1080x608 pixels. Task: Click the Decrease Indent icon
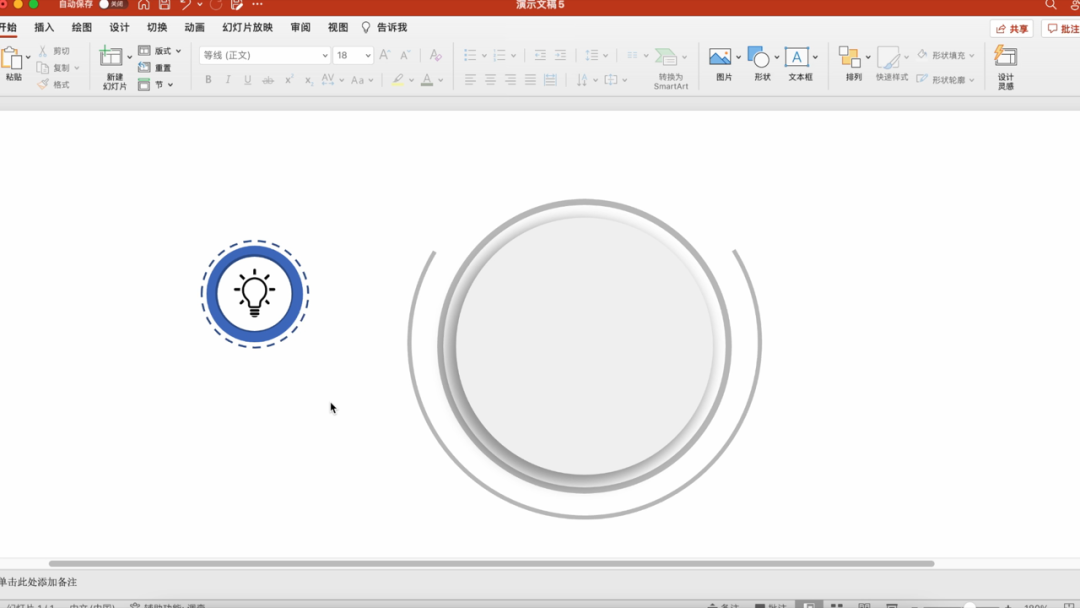click(x=540, y=55)
